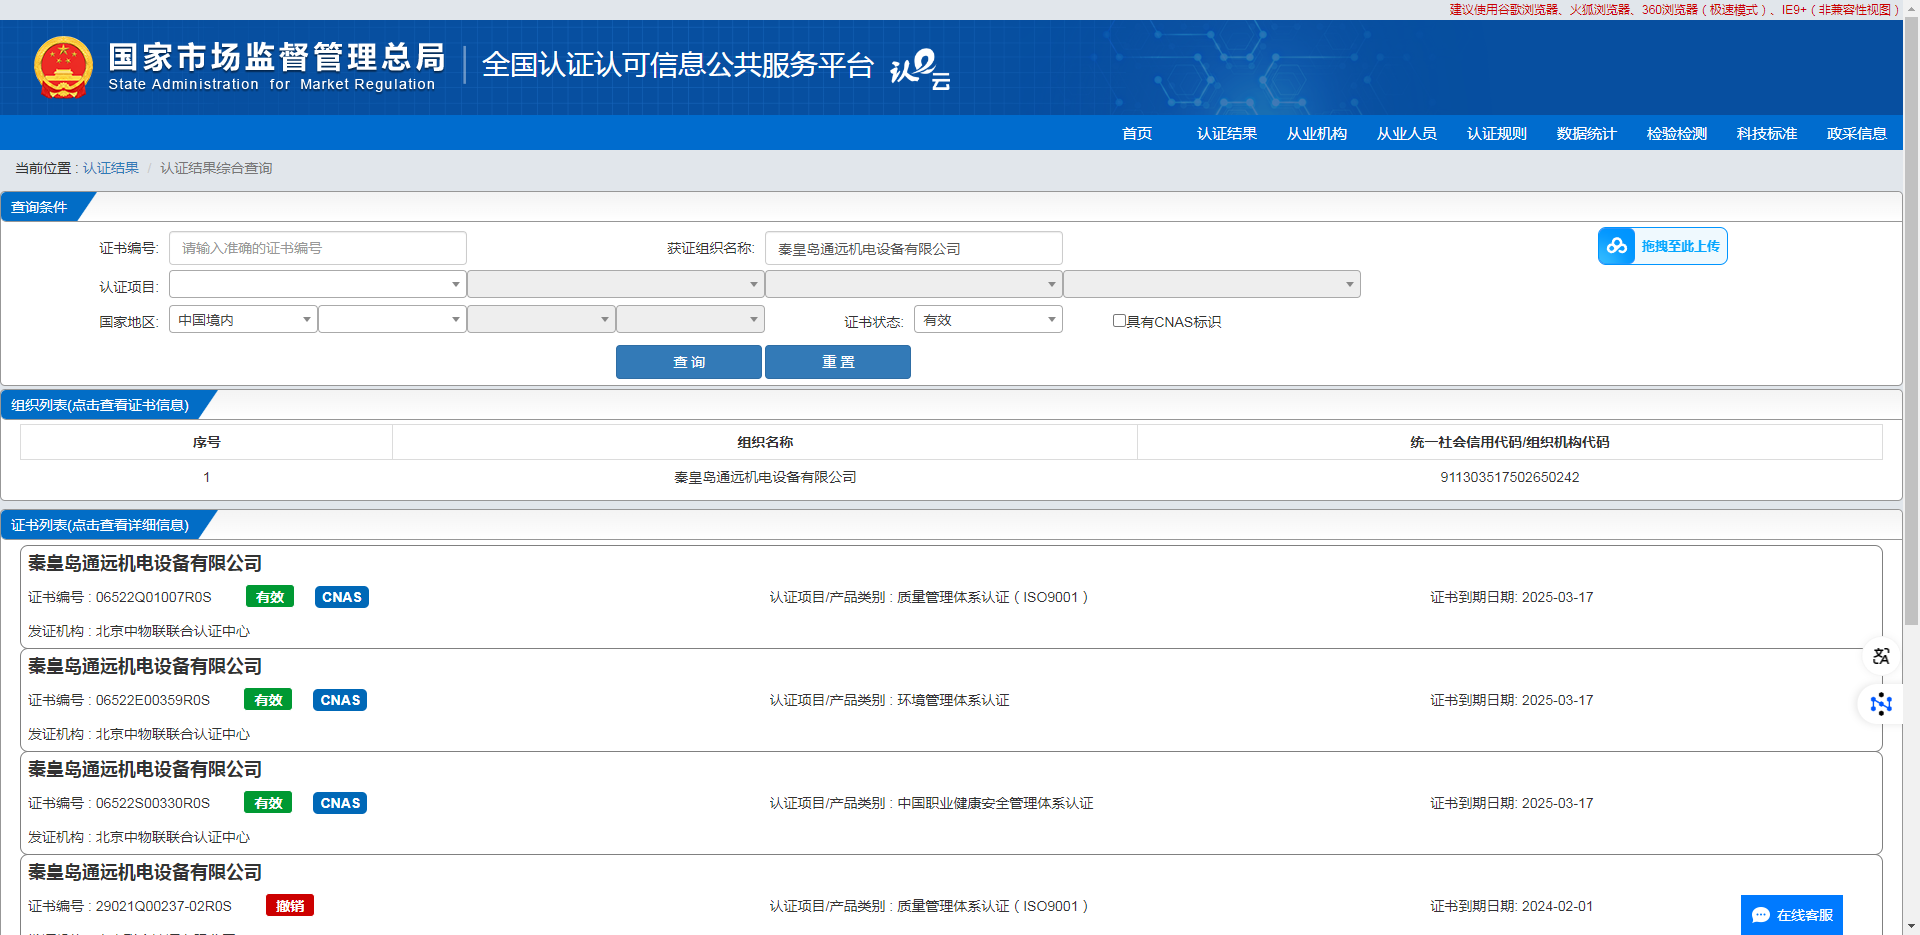Image resolution: width=1920 pixels, height=935 pixels.
Task: Click 有效 badge for certificate 06522S00330R0S
Action: pos(268,803)
